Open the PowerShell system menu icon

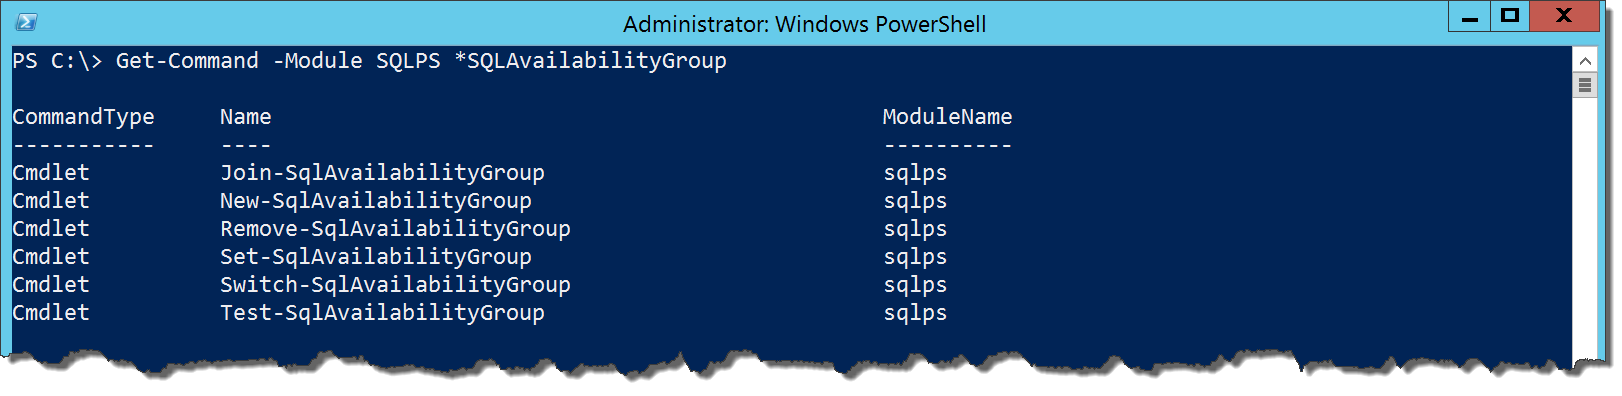[27, 22]
